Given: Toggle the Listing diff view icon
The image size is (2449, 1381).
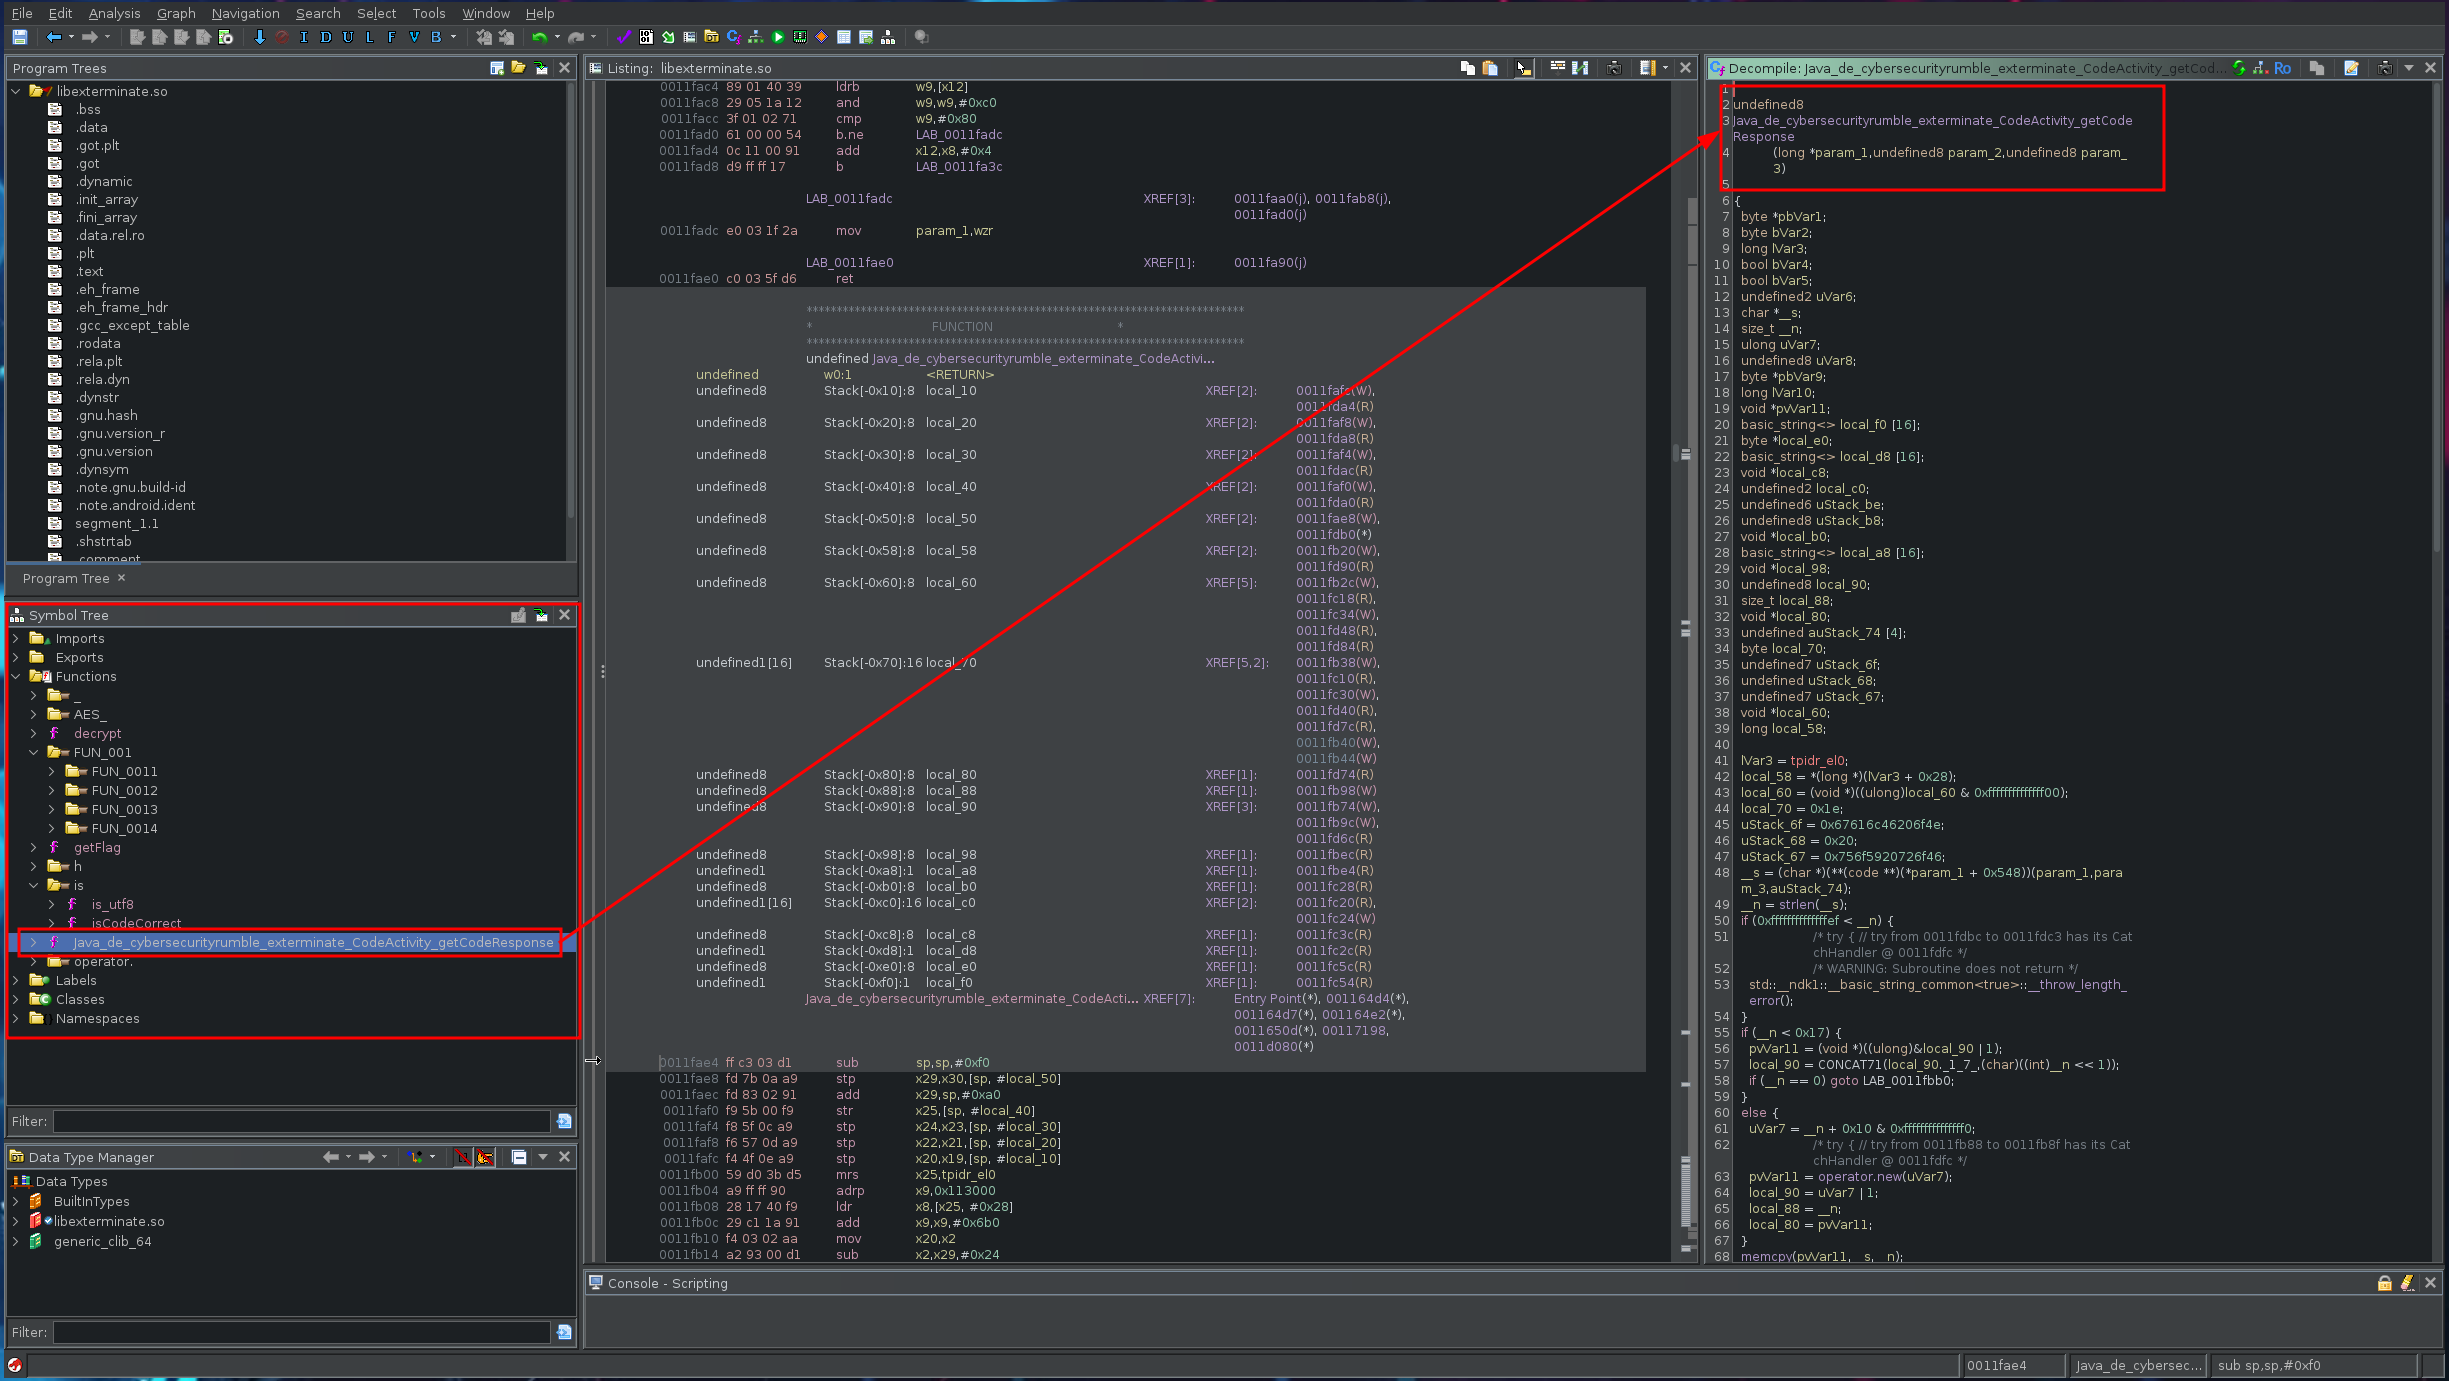Looking at the screenshot, I should pyautogui.click(x=1580, y=68).
